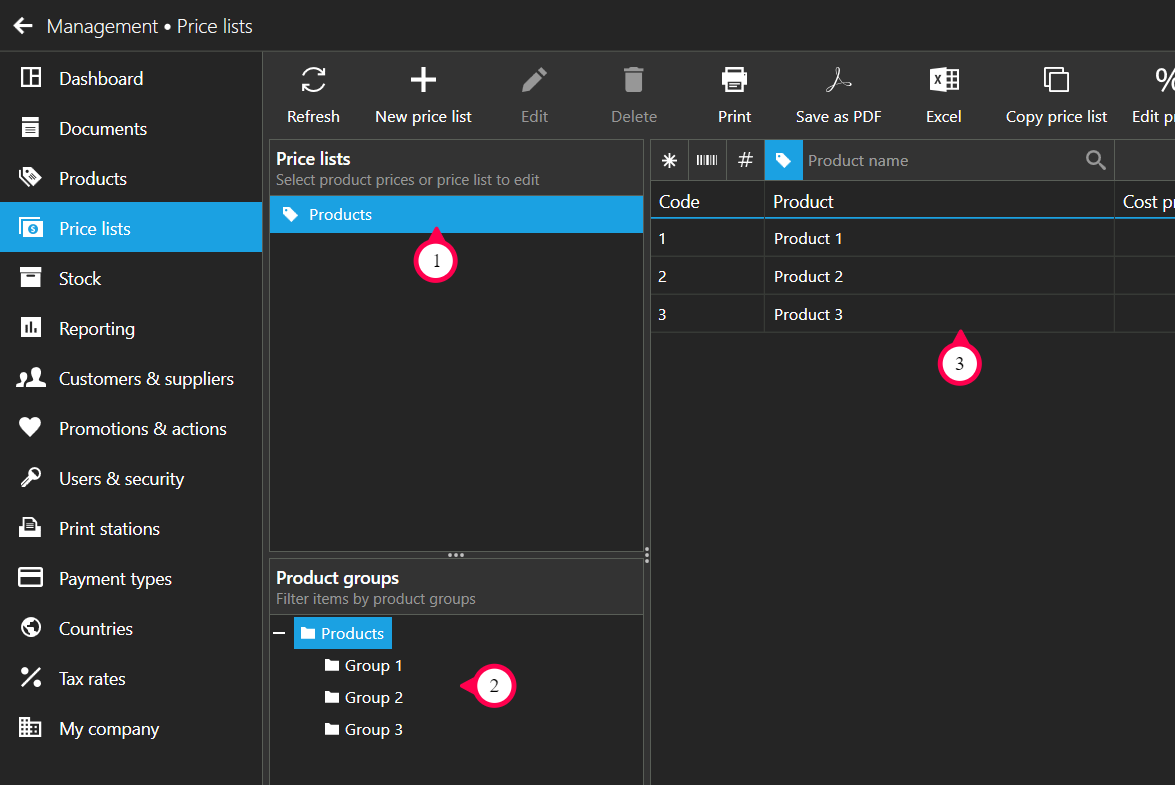Export price list to Excel
The height and width of the screenshot is (785, 1175).
pyautogui.click(x=943, y=95)
